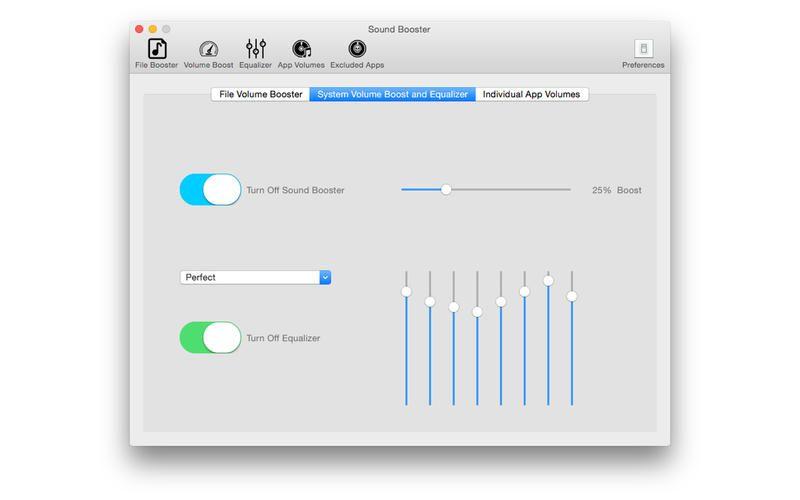Switch to Individual App Volumes tab
800x500 pixels.
pos(531,94)
